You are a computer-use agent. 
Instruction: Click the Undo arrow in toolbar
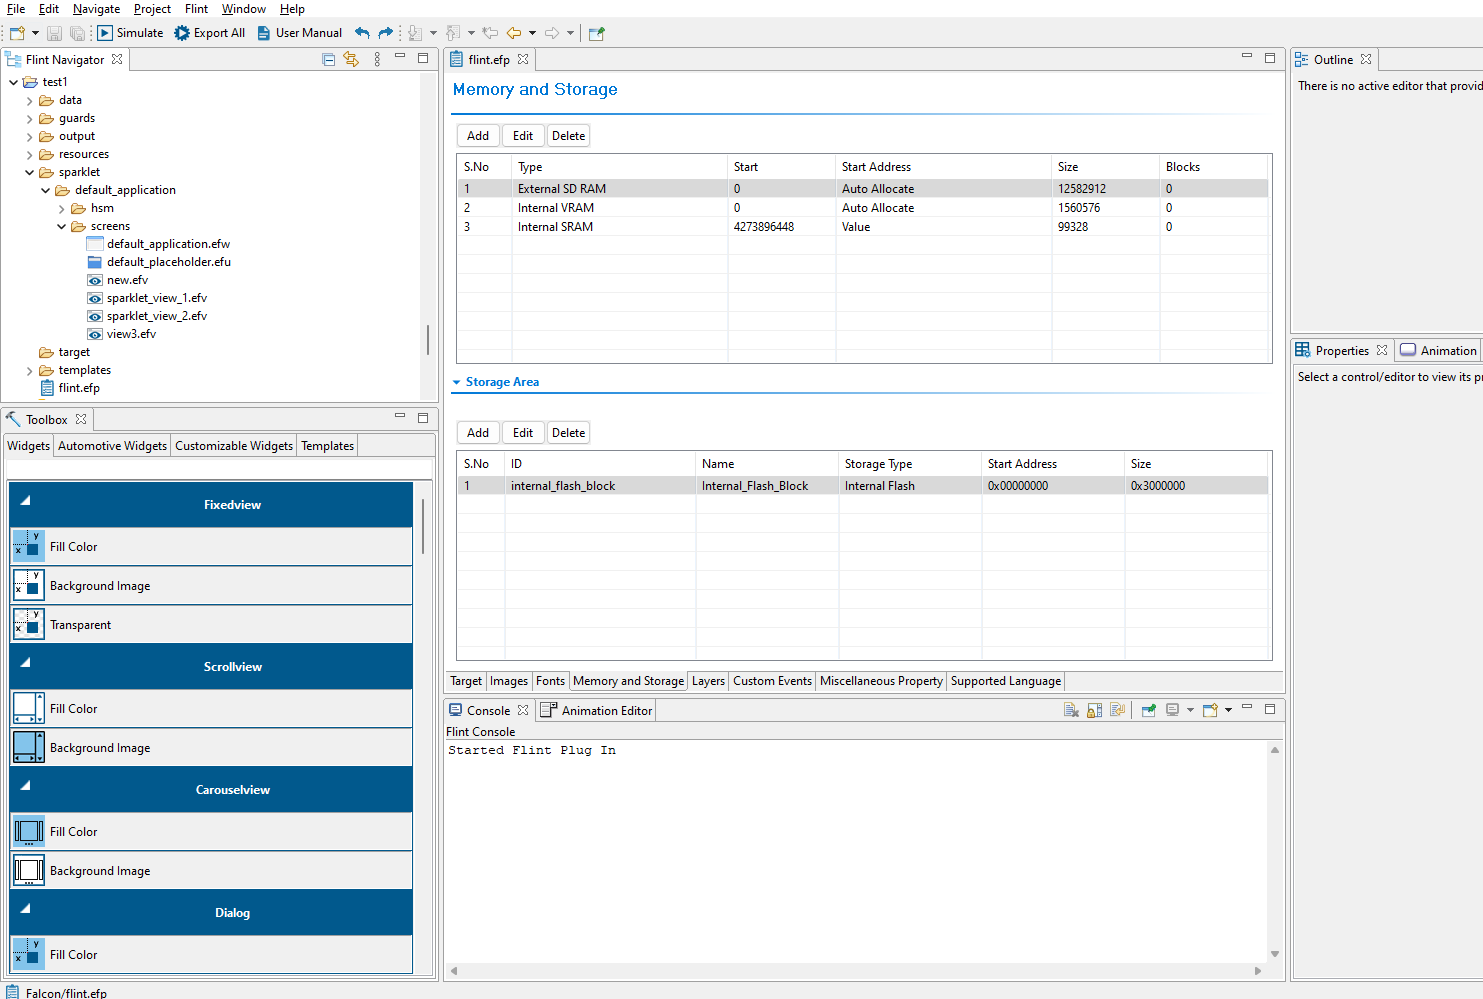pos(362,33)
